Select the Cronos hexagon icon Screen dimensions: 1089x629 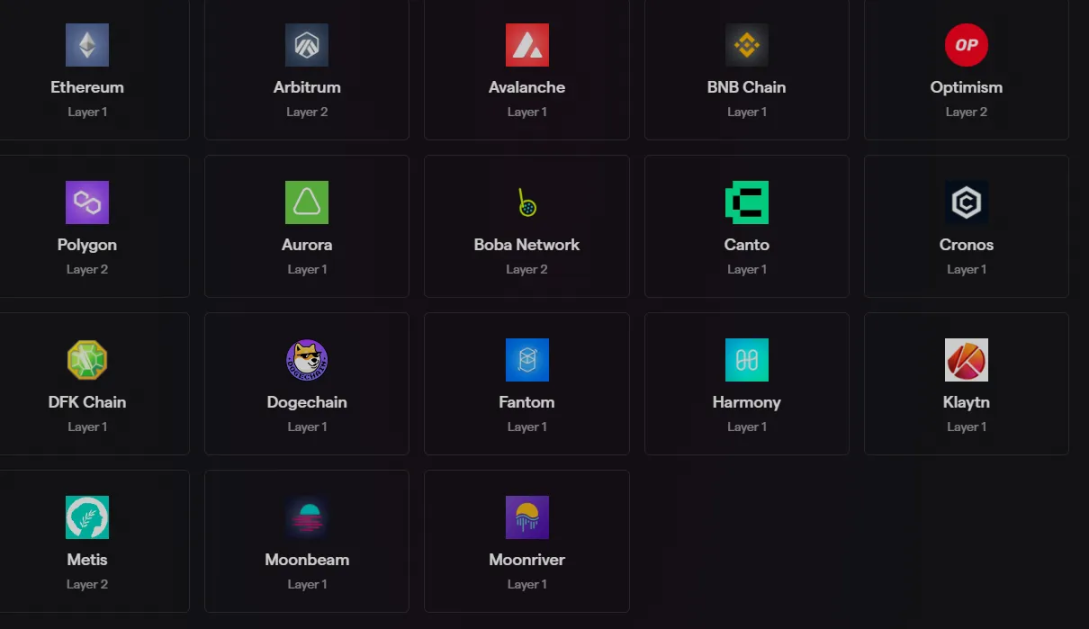pos(966,202)
